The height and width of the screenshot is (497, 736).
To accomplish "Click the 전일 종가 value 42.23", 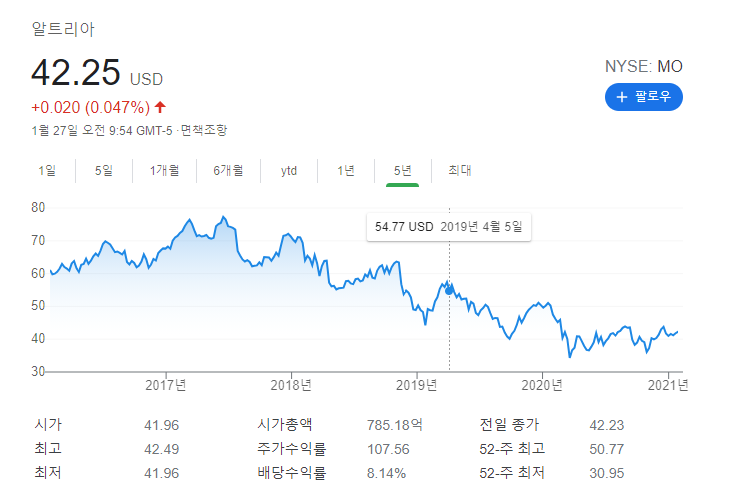I will pos(606,425).
